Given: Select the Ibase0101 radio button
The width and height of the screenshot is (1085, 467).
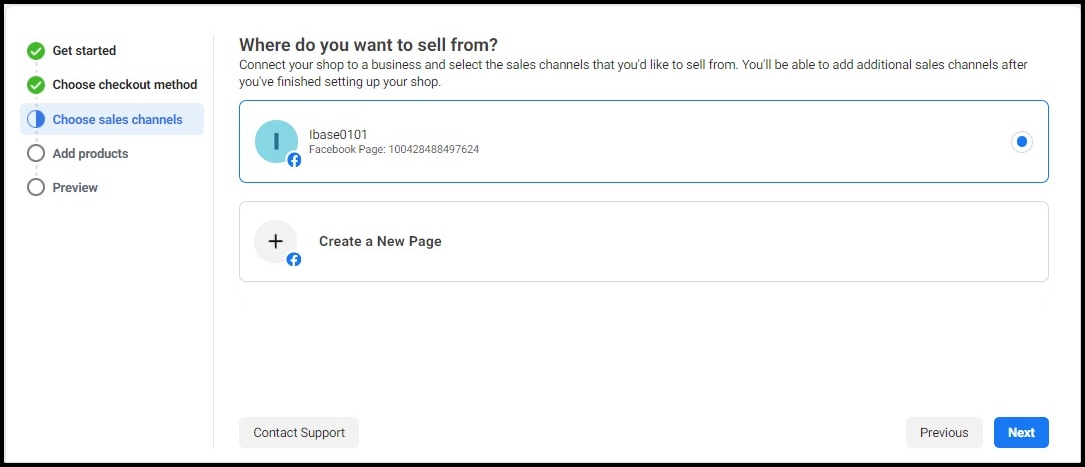Looking at the screenshot, I should (1021, 142).
